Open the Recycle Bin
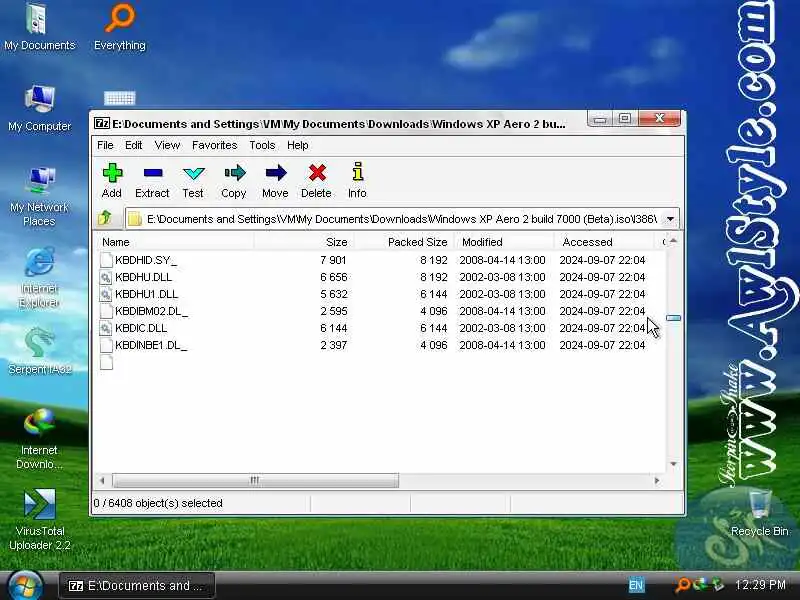Viewport: 800px width, 600px height. point(759,513)
